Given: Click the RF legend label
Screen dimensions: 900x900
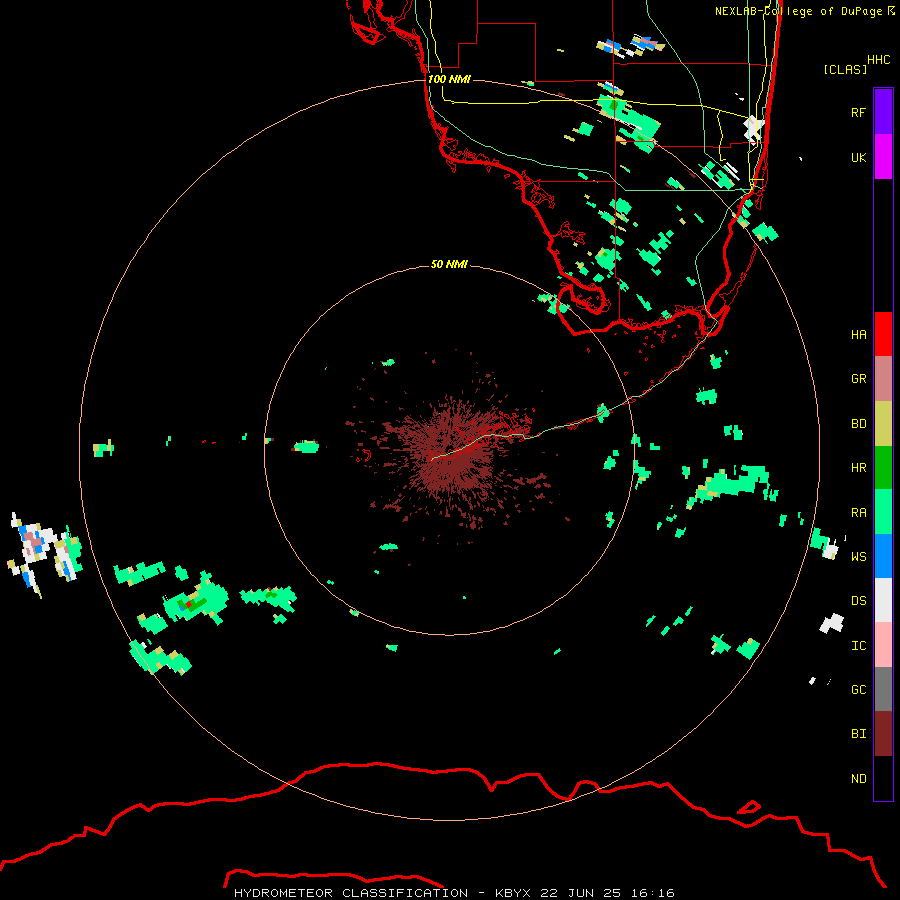Looking at the screenshot, I should click(x=858, y=113).
